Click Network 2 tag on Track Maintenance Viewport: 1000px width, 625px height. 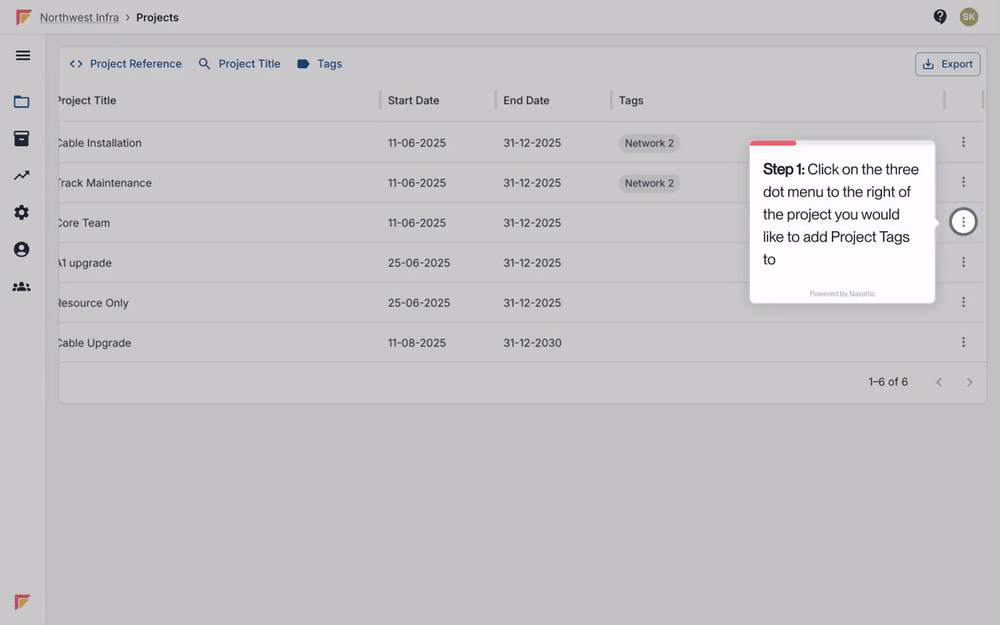tap(649, 183)
